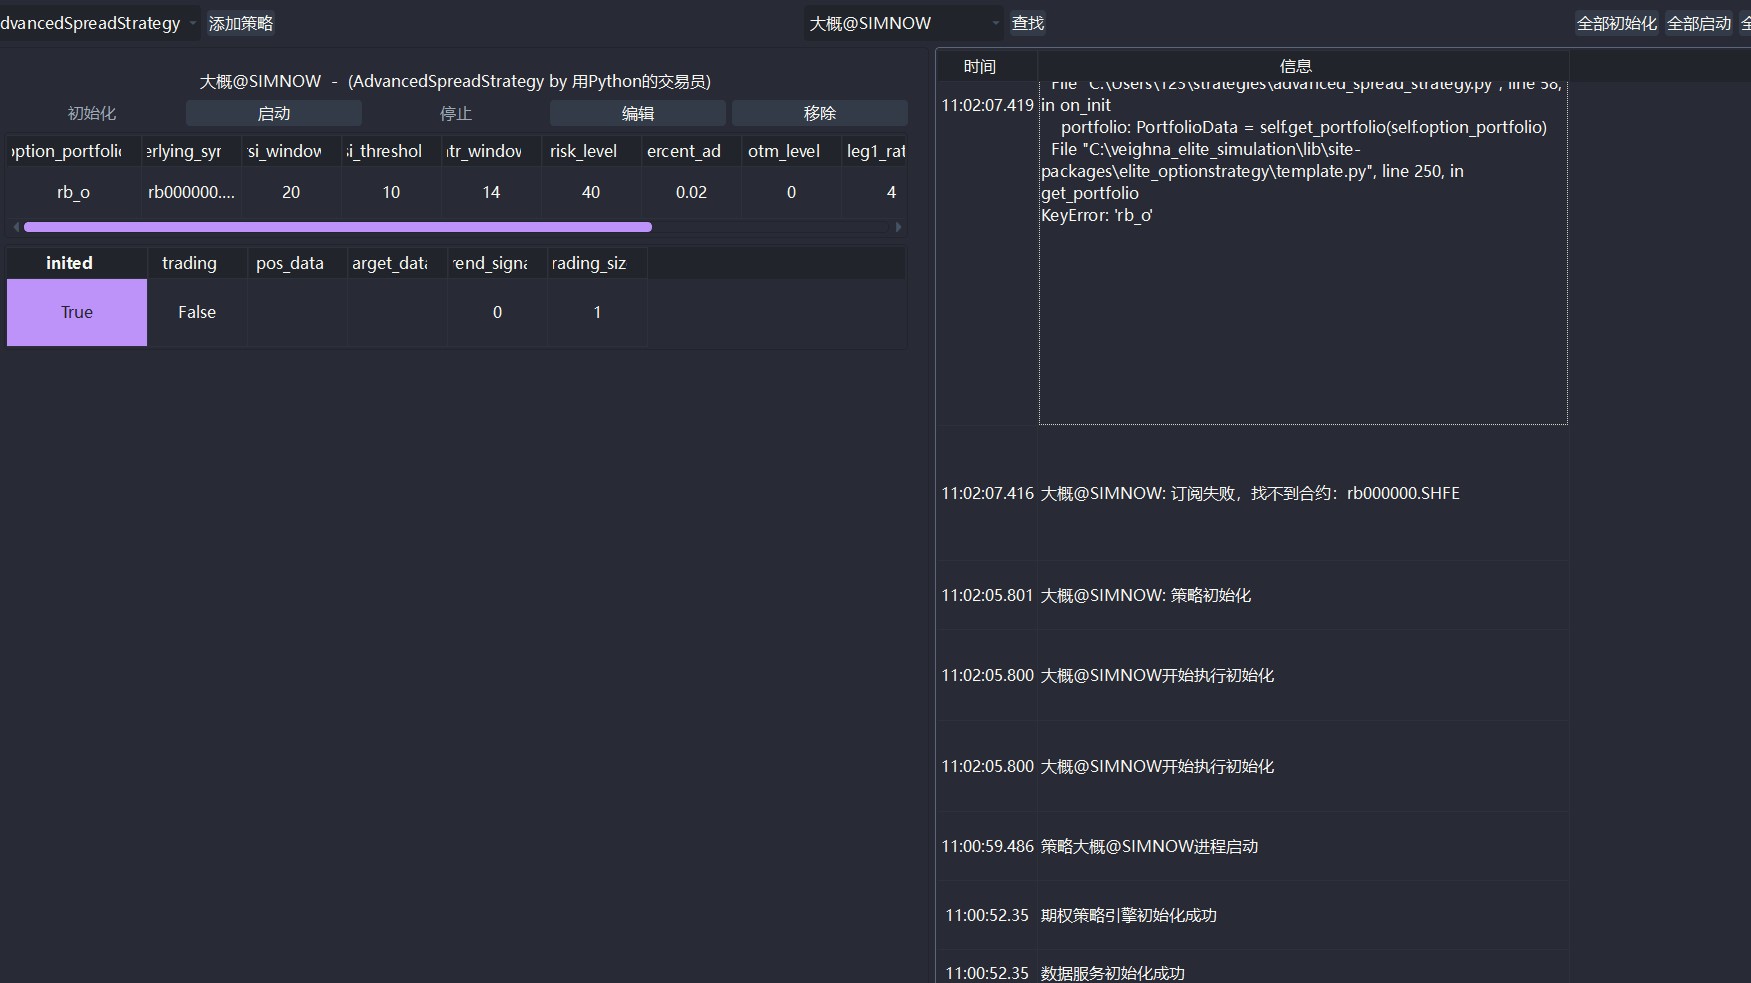This screenshot has height=983, width=1751.
Task: Select the highlighted True inited cell
Action: (x=77, y=312)
